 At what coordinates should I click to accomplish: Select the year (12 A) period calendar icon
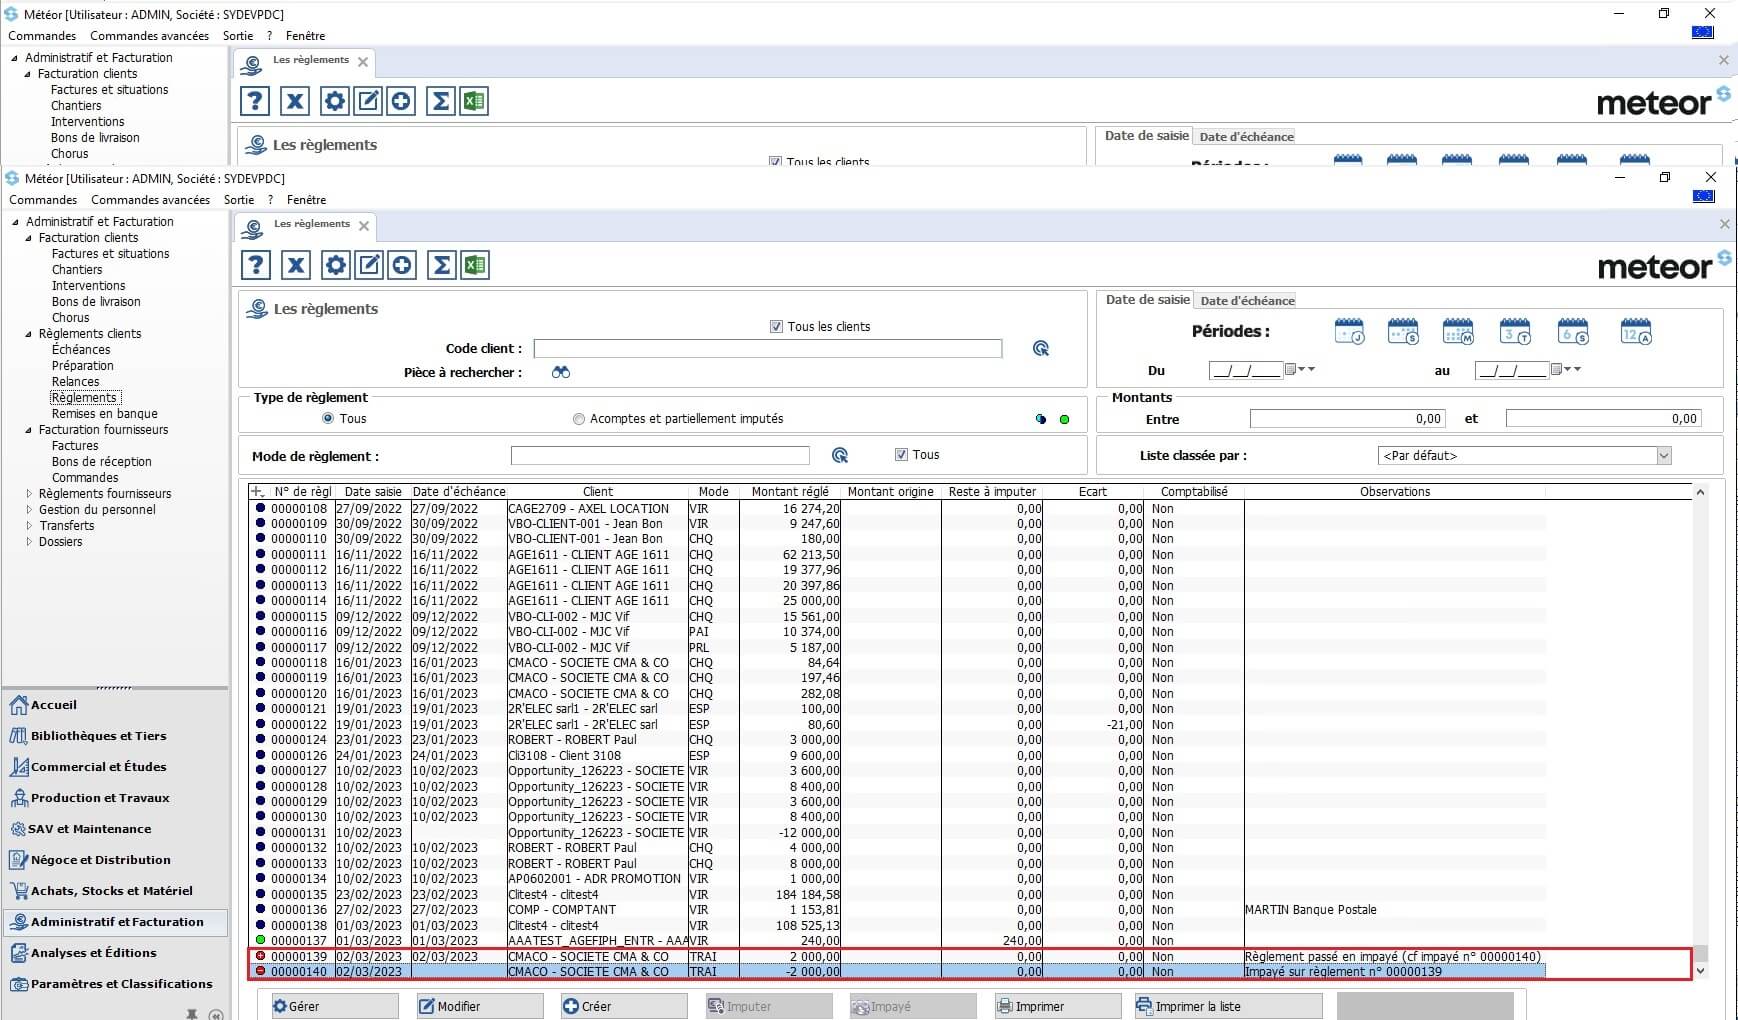[x=1636, y=331]
